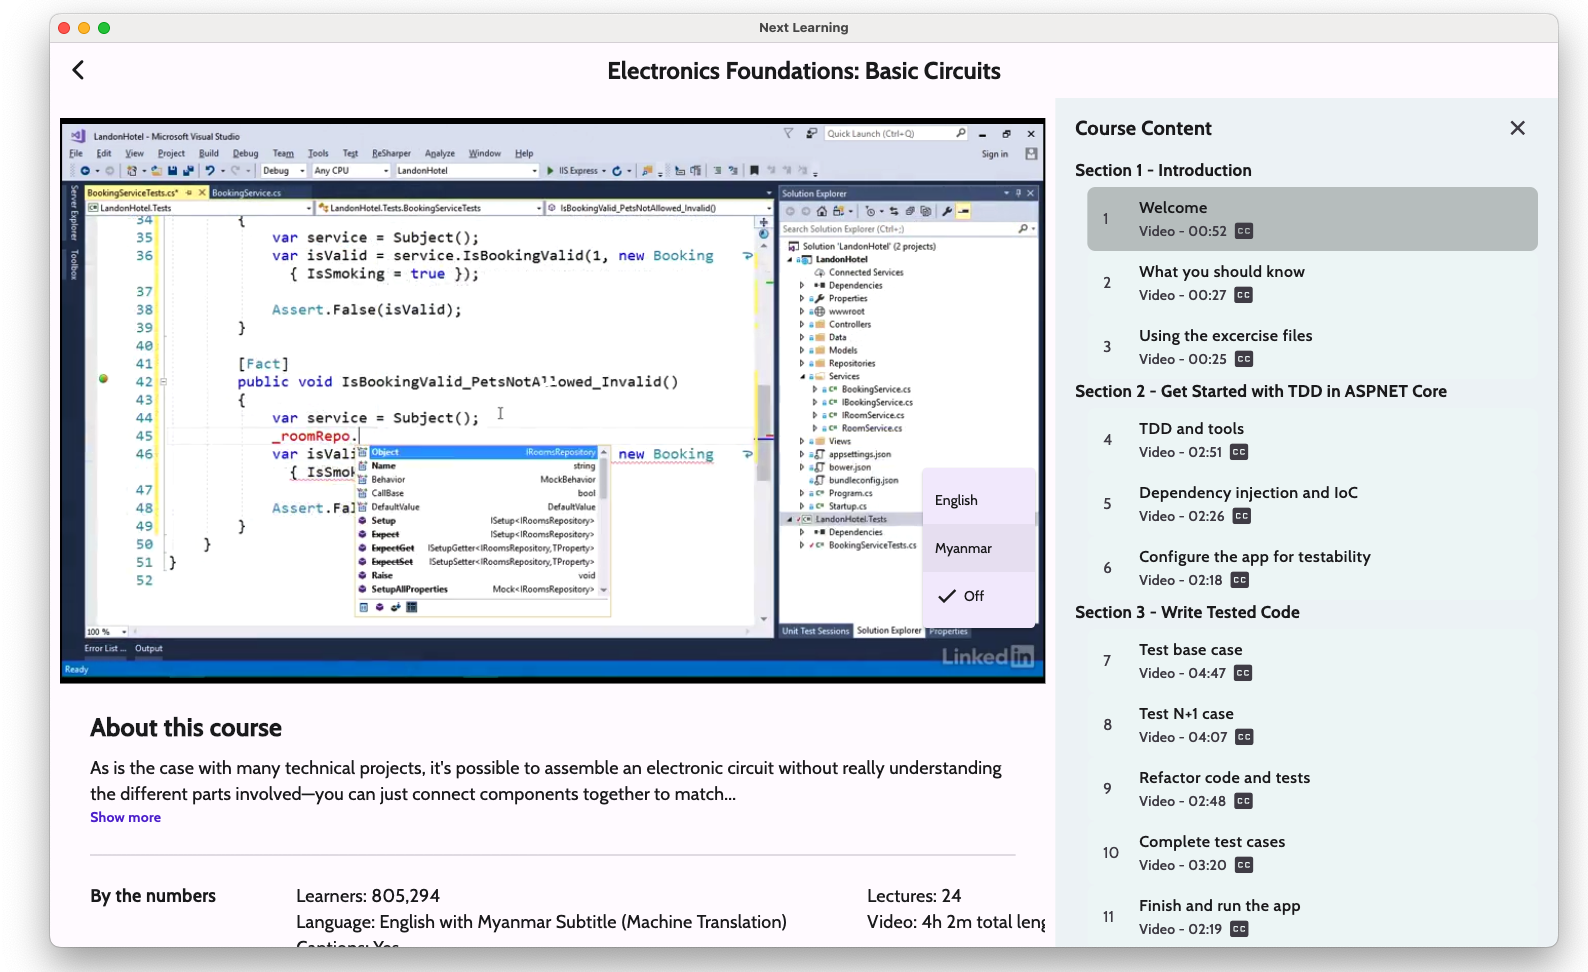Click CC icon for Refactor code and tests

tap(1242, 801)
